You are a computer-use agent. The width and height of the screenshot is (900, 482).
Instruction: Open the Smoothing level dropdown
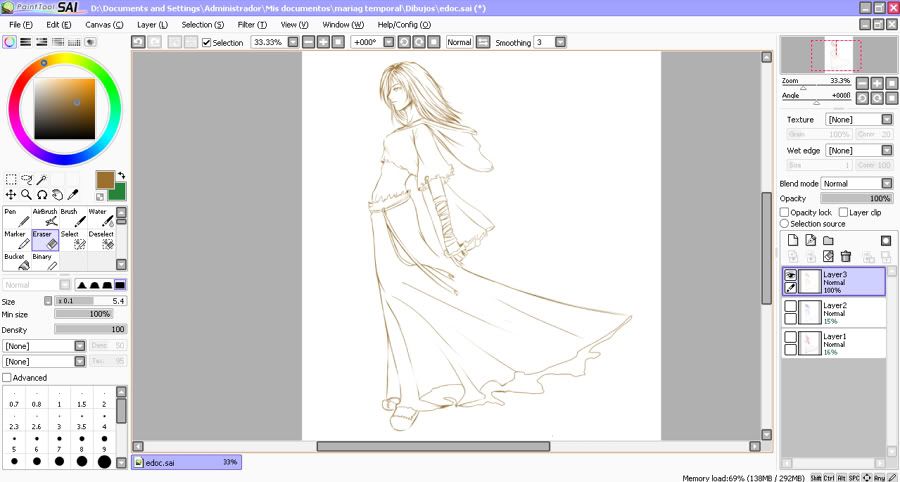560,42
